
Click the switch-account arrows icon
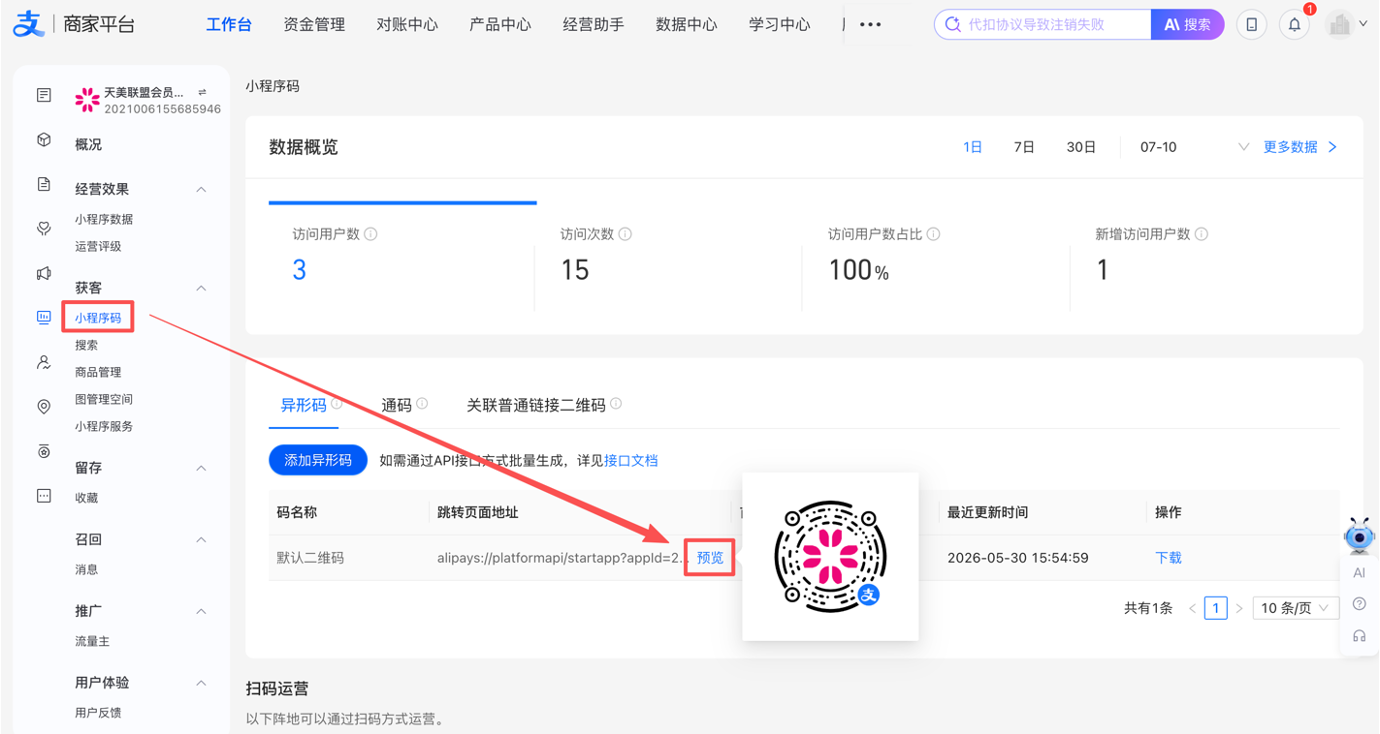tap(202, 92)
